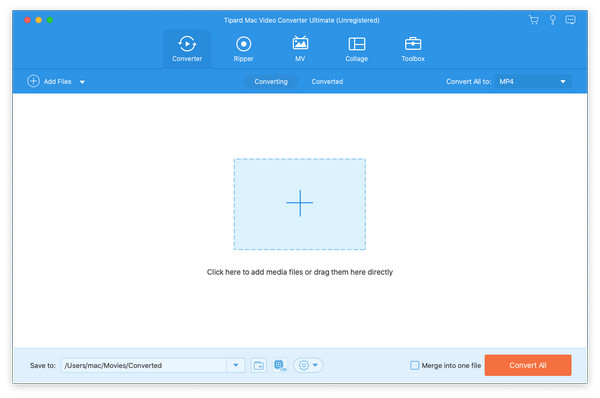Viewport: 600px width, 398px height.
Task: Expand the Save to path dropdown
Action: 236,365
